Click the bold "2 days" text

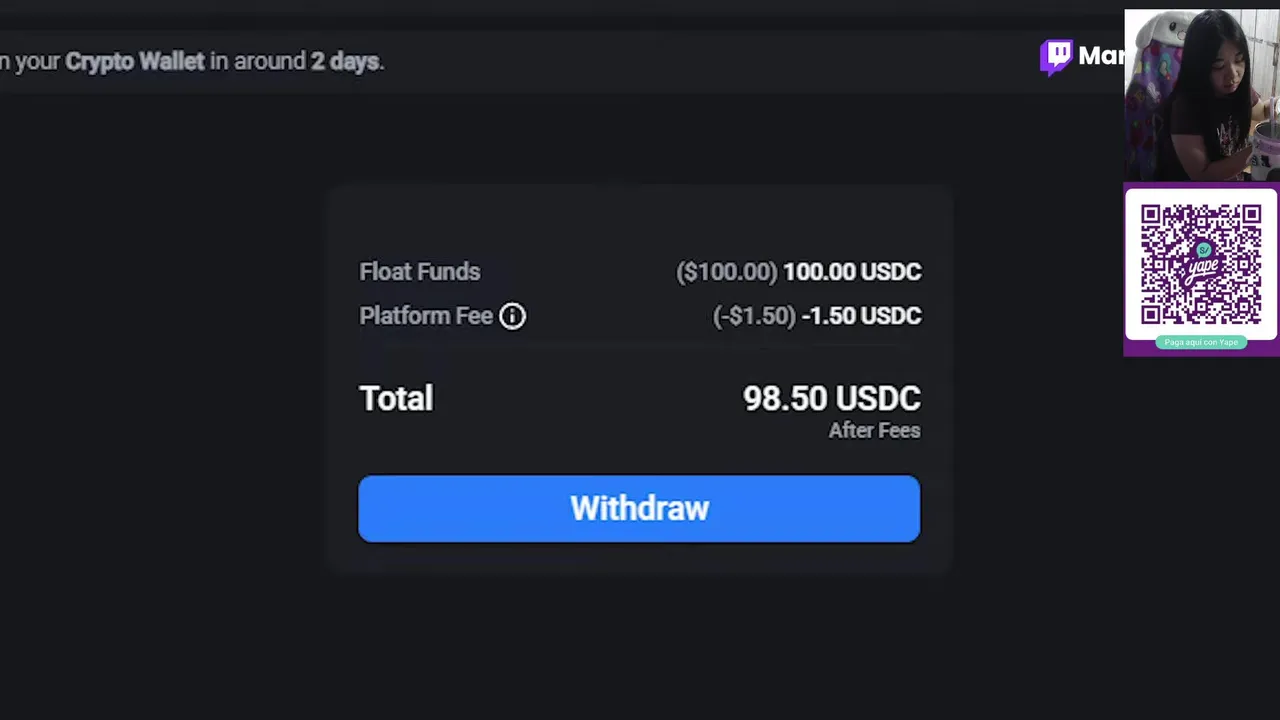[x=345, y=61]
